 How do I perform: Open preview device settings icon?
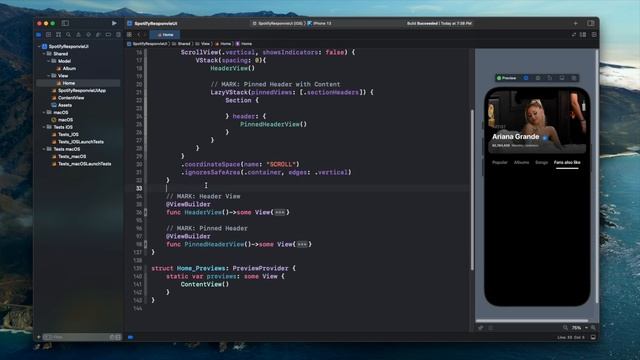538,78
